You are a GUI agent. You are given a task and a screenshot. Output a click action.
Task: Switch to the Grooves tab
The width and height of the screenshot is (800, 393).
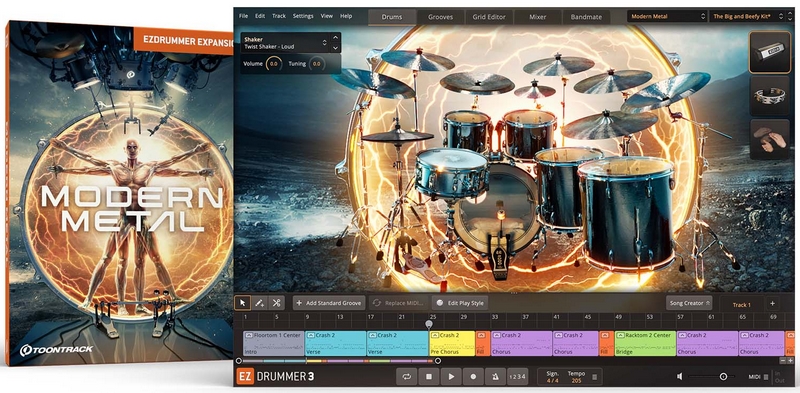[x=440, y=17]
